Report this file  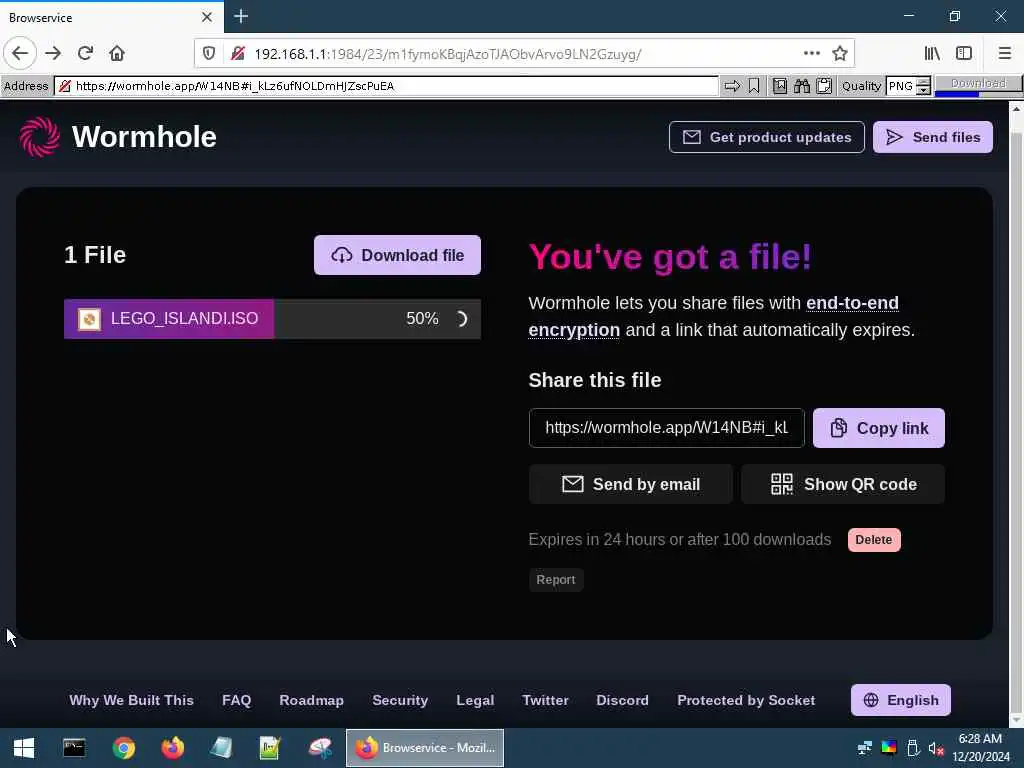pyautogui.click(x=556, y=579)
